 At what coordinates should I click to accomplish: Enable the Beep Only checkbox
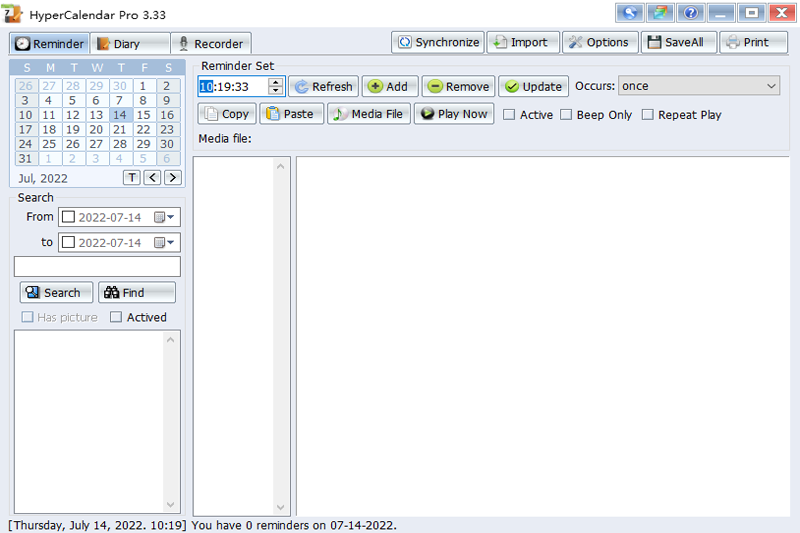[x=566, y=115]
